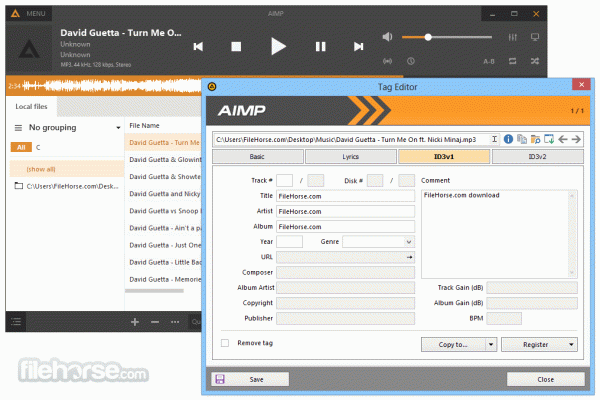This screenshot has height=400, width=600.
Task: Open the AIMP MENU button
Action: (x=29, y=13)
